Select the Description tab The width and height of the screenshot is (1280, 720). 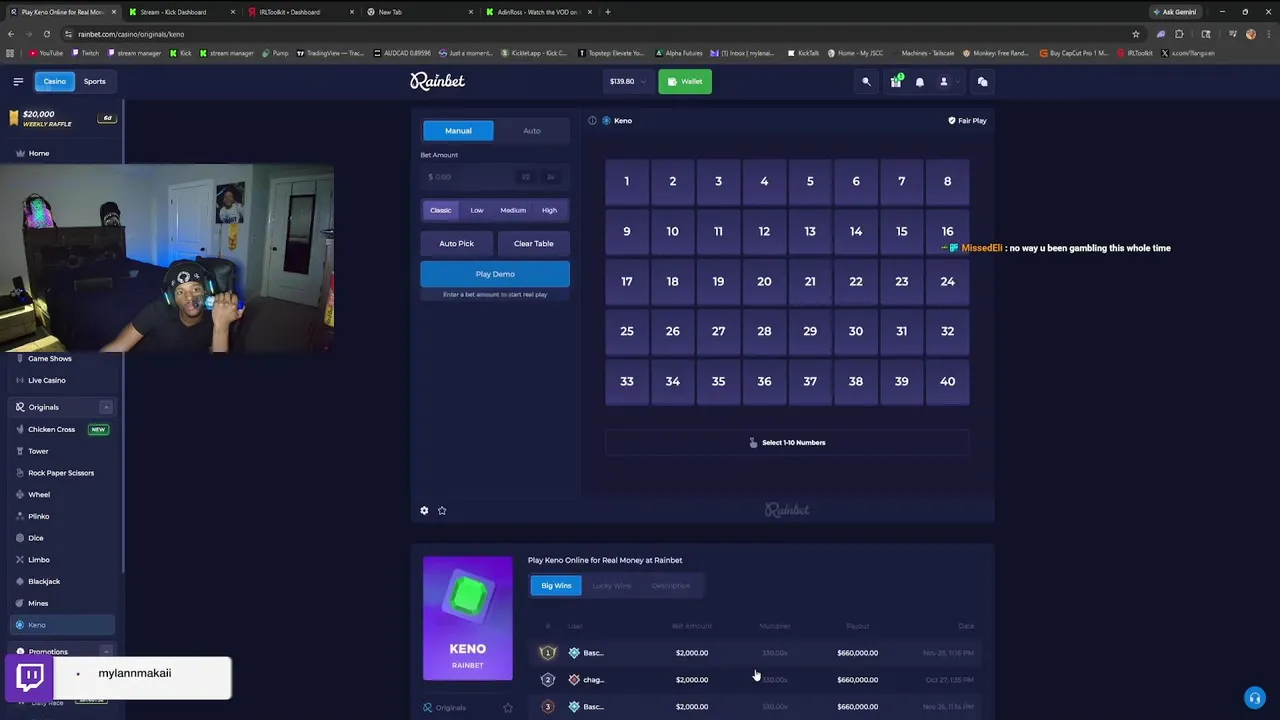tap(670, 586)
